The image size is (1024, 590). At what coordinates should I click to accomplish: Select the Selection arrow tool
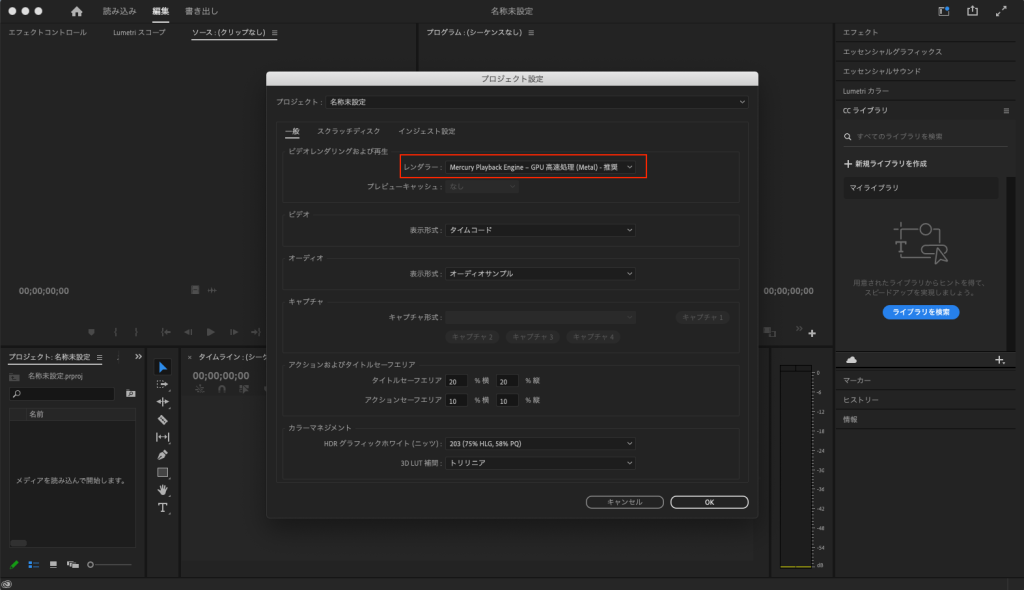pyautogui.click(x=163, y=367)
